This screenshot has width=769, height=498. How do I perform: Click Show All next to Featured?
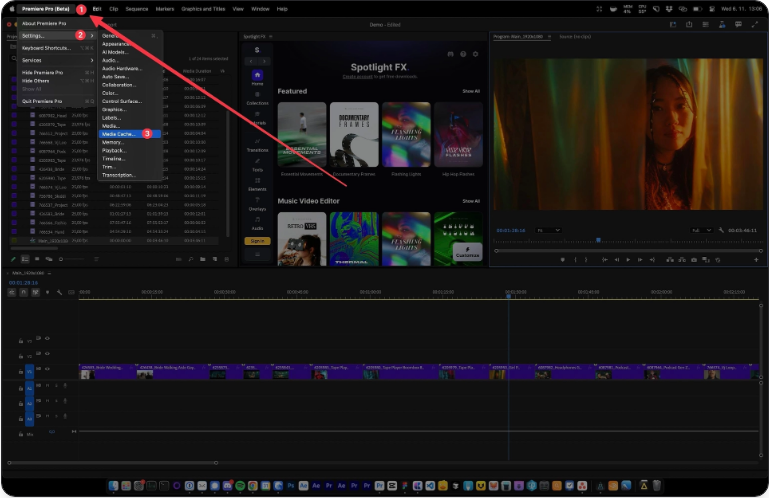pyautogui.click(x=470, y=91)
